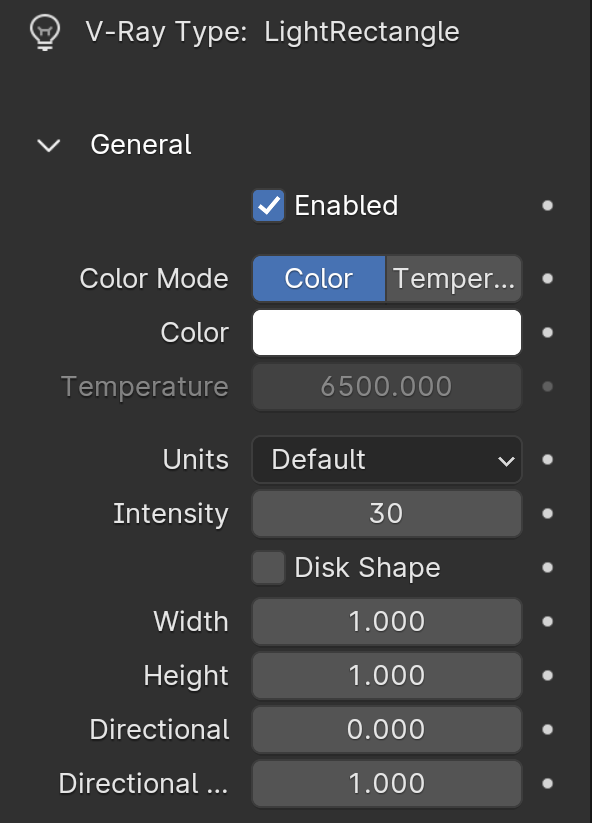This screenshot has height=823, width=592.
Task: Click the animate dot beside Height field
Action: (x=547, y=675)
